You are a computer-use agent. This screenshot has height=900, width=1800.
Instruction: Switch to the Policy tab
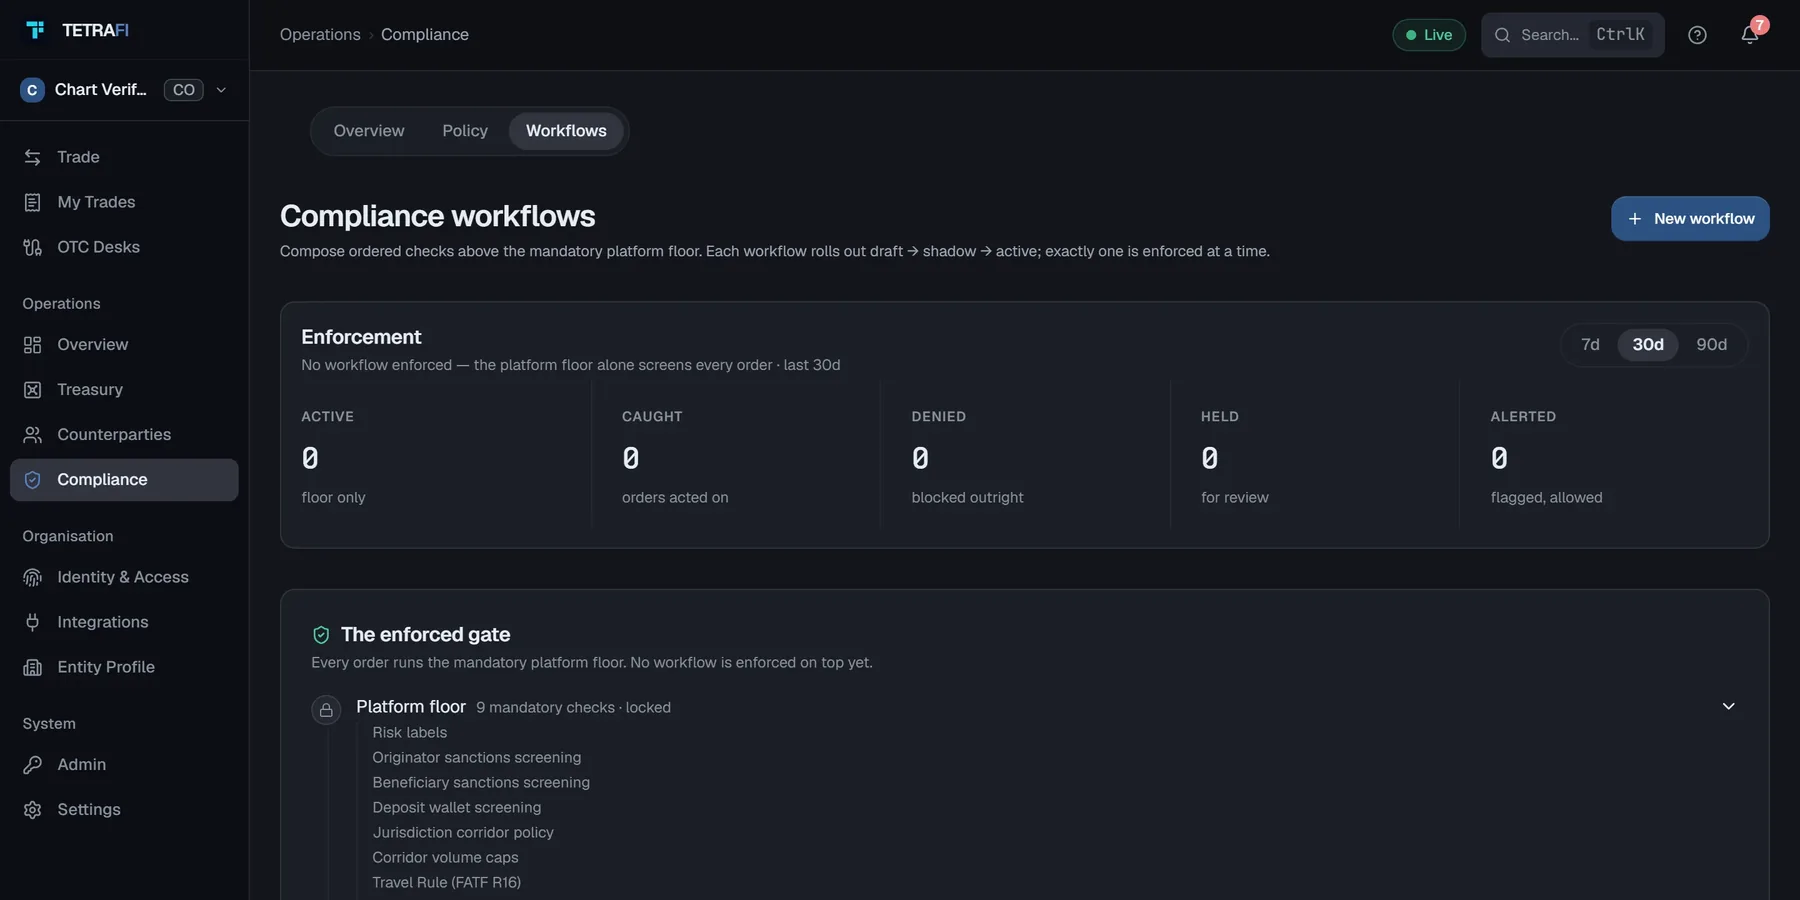click(465, 131)
